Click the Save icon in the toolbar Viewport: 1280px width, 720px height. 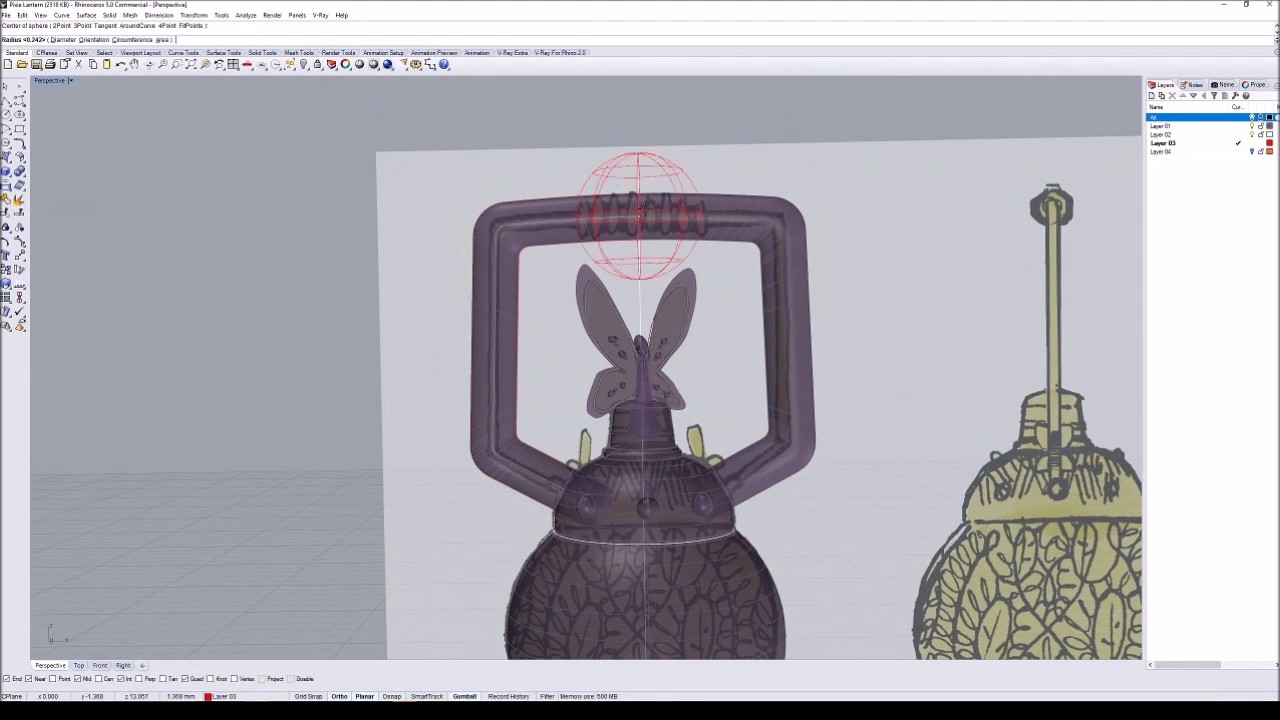click(x=36, y=64)
